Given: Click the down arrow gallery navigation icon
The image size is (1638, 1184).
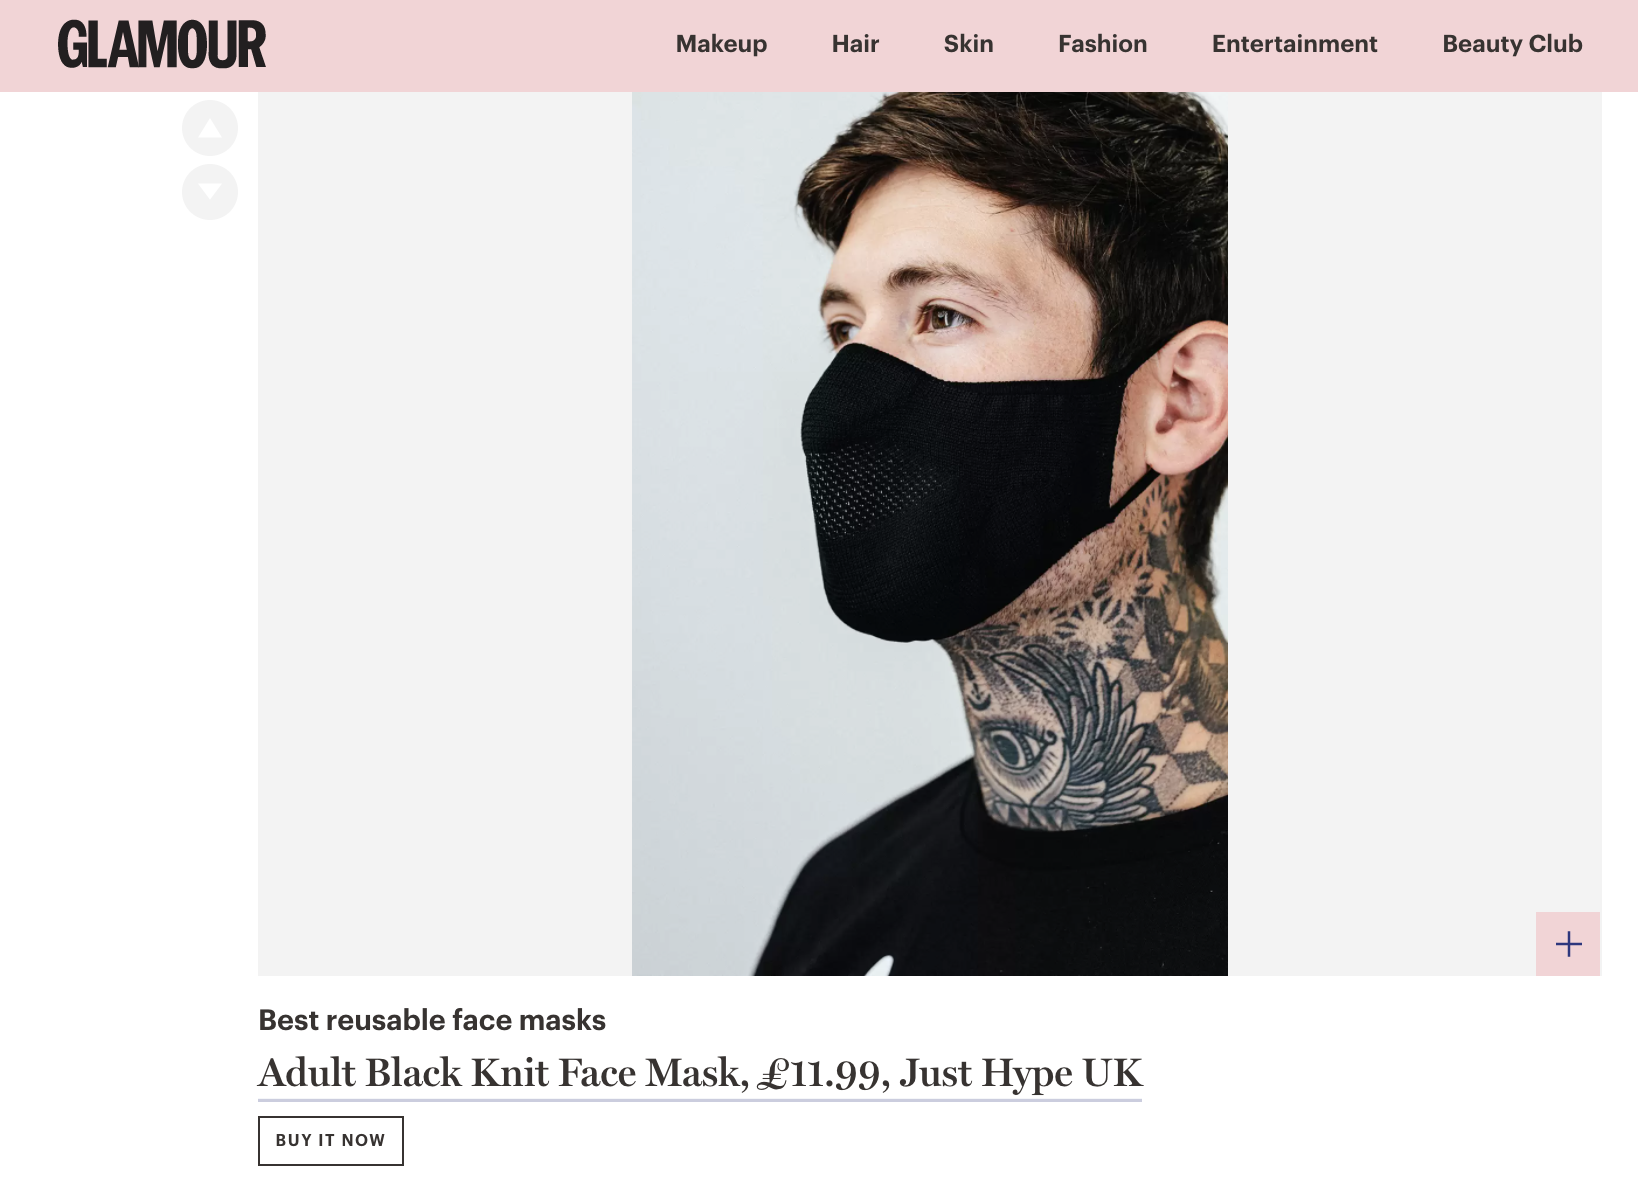Looking at the screenshot, I should (210, 192).
